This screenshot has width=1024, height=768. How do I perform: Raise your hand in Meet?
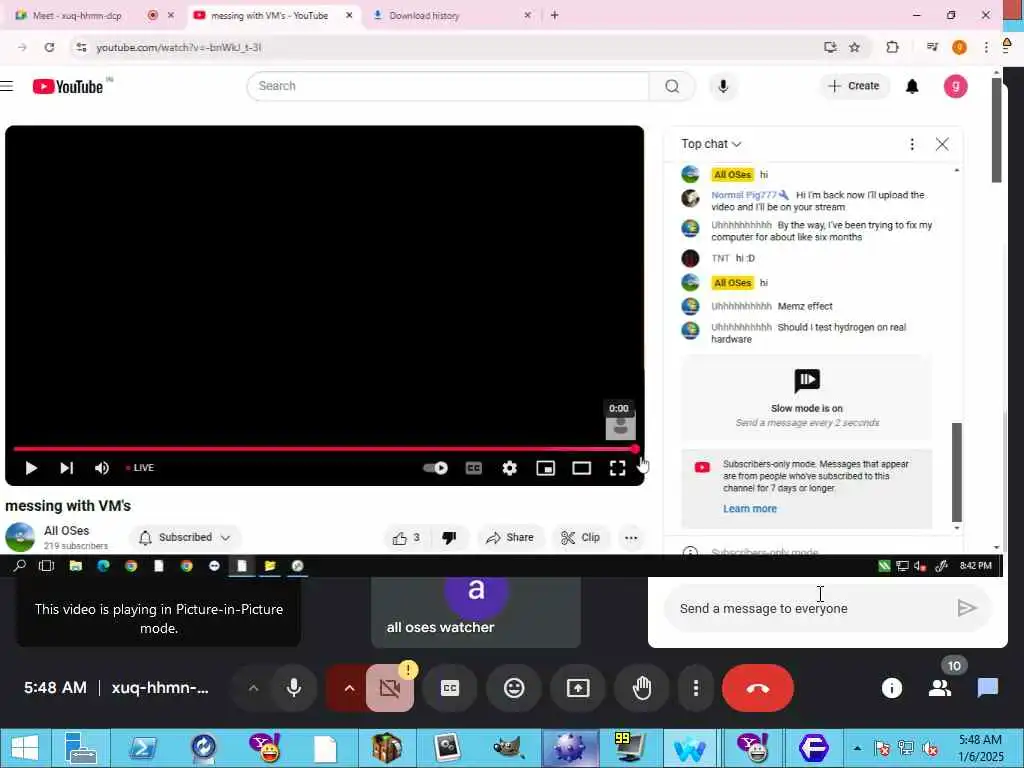[x=642, y=688]
